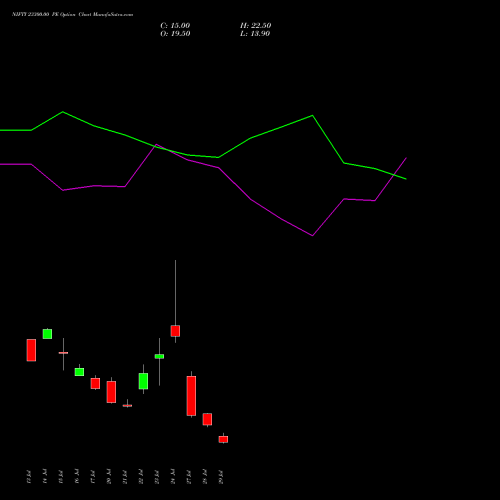This screenshot has height=500, width=500.
Task: Click the open value O: 19.50
Action: 175,34
